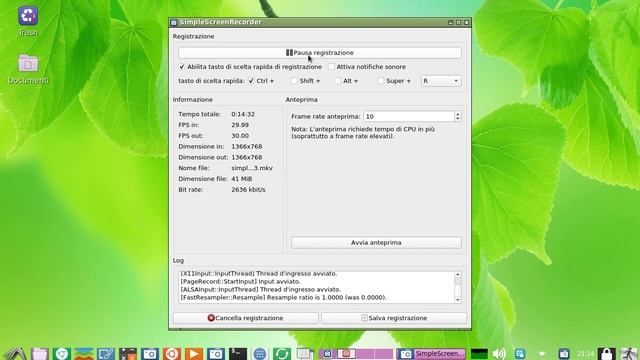Viewport: 640px width, 360px height.
Task: Enable the Shift + modifier checkbox
Action: coord(294,81)
